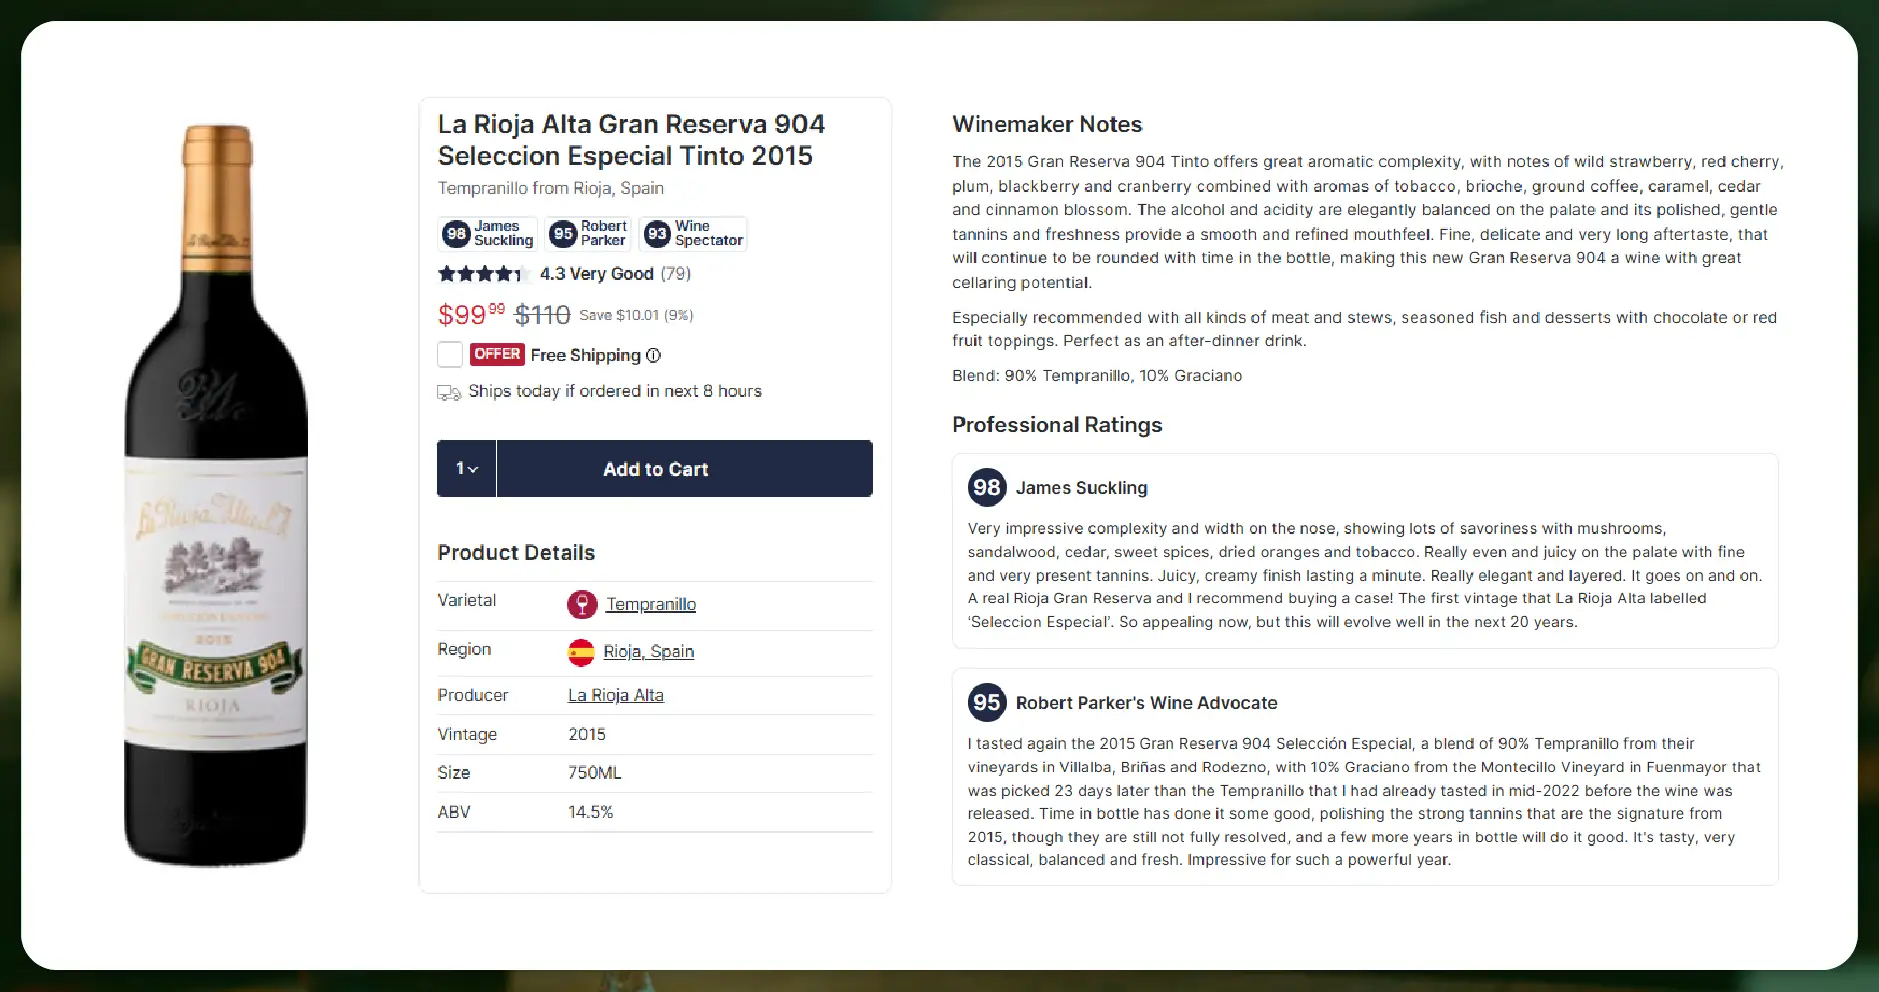Click the red OFFER badge
The image size is (1879, 992).
[498, 354]
